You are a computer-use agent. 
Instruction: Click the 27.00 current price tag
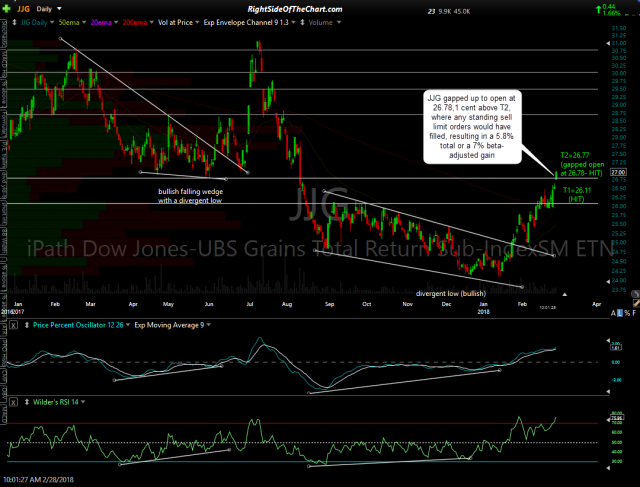coord(618,172)
